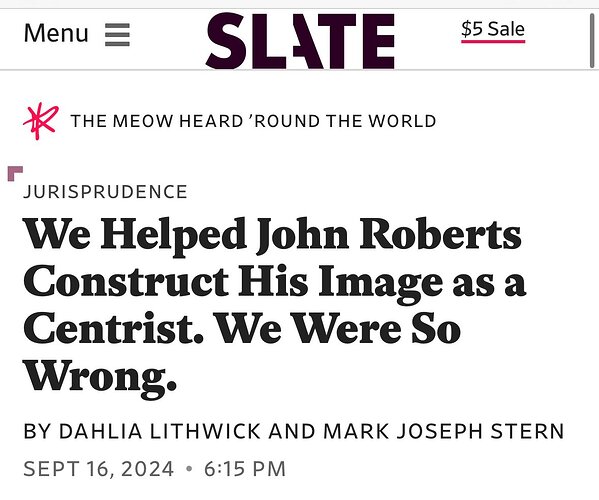The height and width of the screenshot is (500, 599).
Task: Go to homepage via Slate logo
Action: (x=300, y=41)
